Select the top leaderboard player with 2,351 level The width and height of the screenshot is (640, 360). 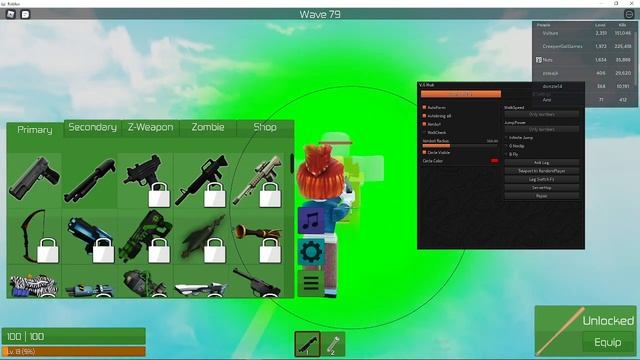[584, 33]
